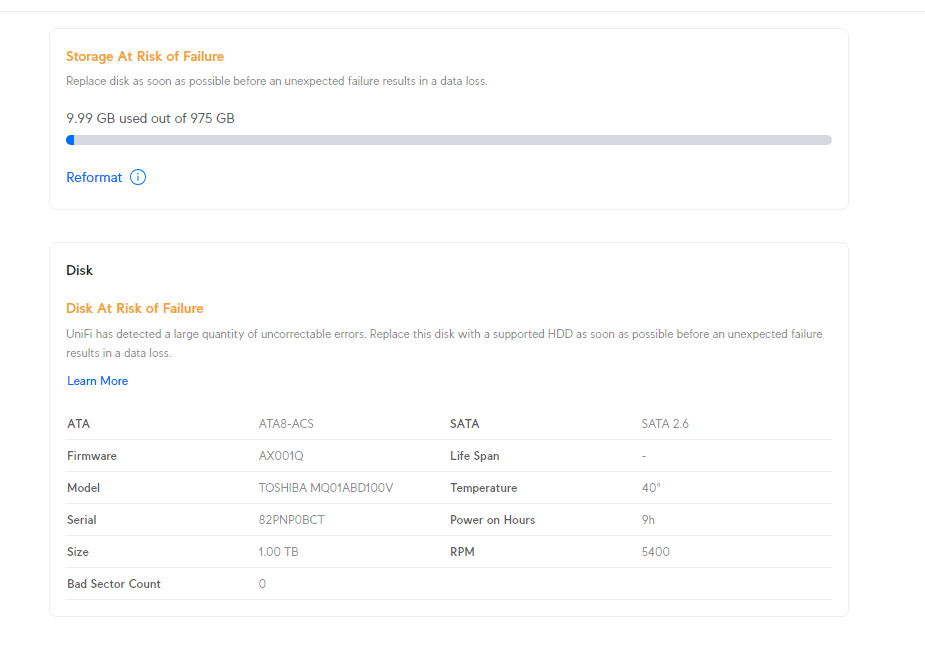Click the firmware value AX001Q
This screenshot has width=925, height=657.
[x=280, y=456]
